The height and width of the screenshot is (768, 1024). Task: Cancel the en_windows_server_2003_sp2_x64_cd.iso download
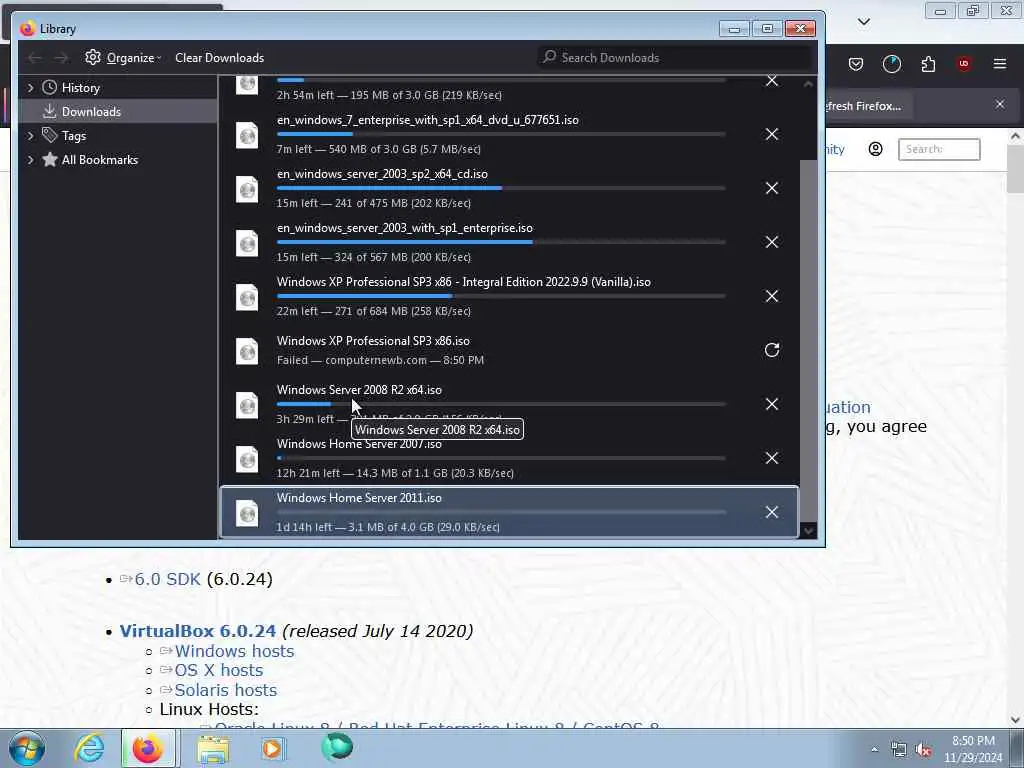(x=772, y=188)
